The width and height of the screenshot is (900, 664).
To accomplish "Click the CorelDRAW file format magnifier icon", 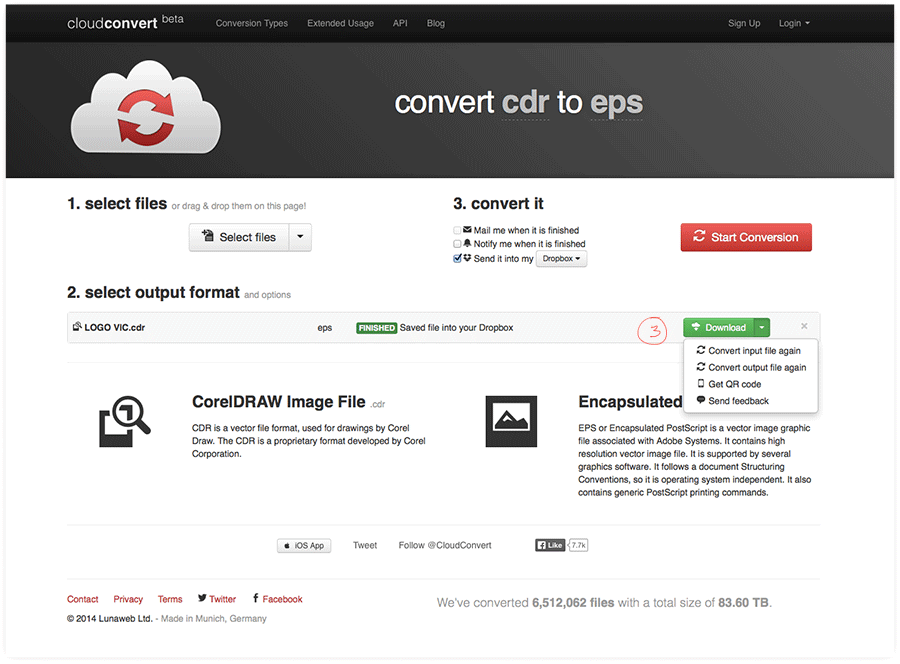I will (125, 421).
